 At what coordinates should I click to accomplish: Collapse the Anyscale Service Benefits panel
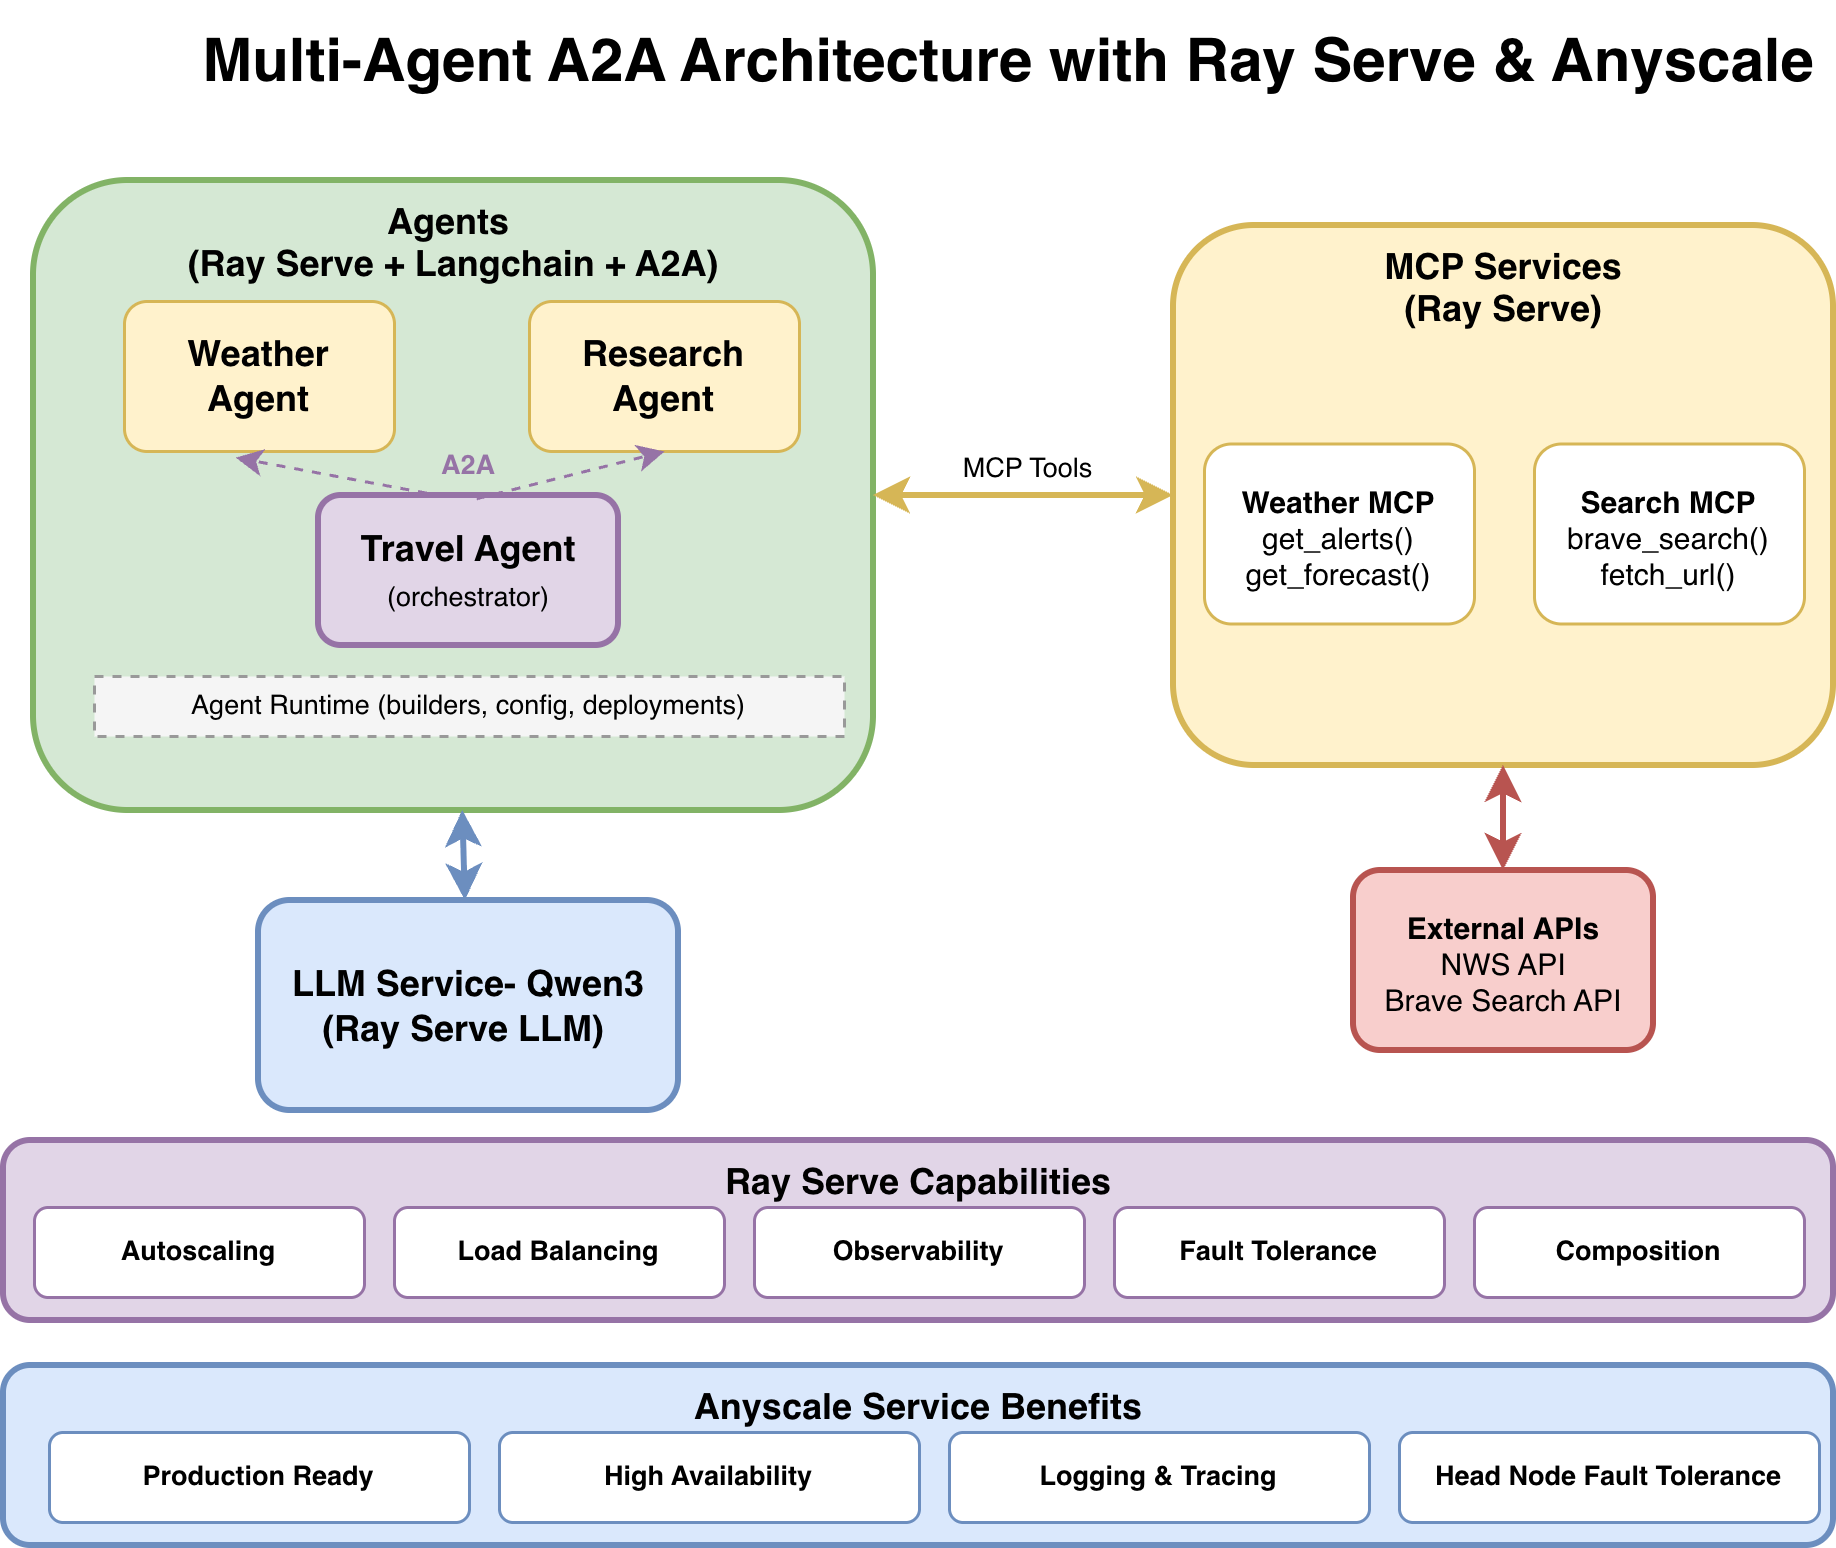918,1406
